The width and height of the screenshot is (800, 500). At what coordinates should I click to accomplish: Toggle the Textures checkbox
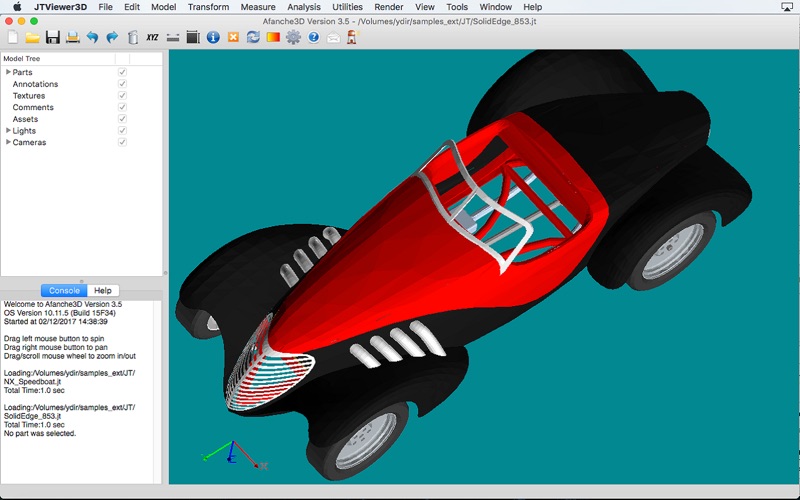click(122, 96)
